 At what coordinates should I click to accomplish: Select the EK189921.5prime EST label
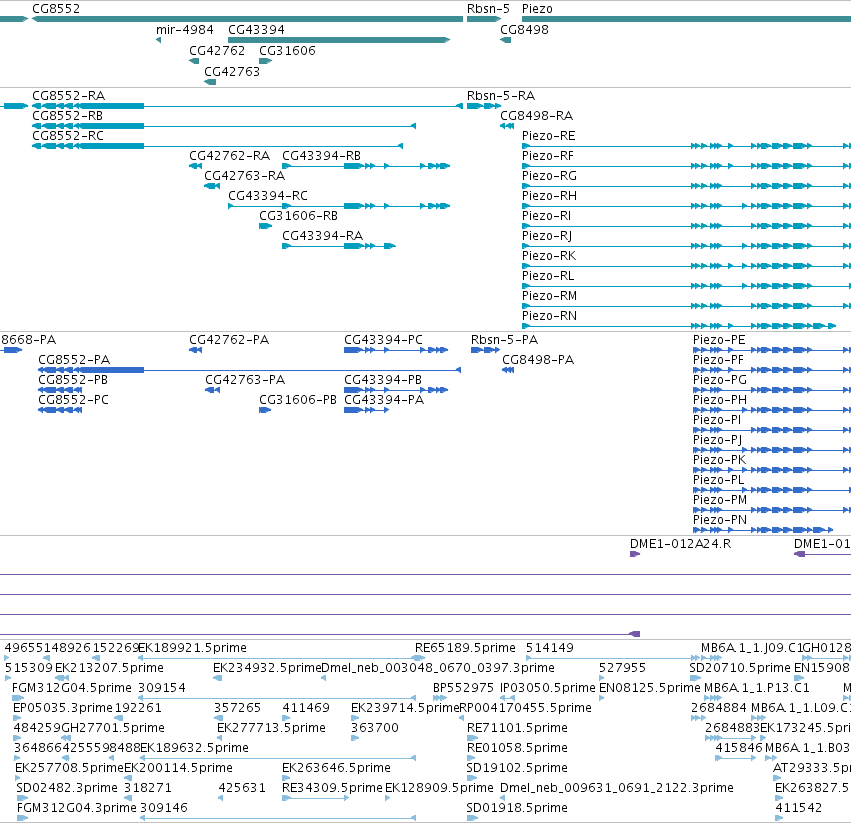[192, 648]
